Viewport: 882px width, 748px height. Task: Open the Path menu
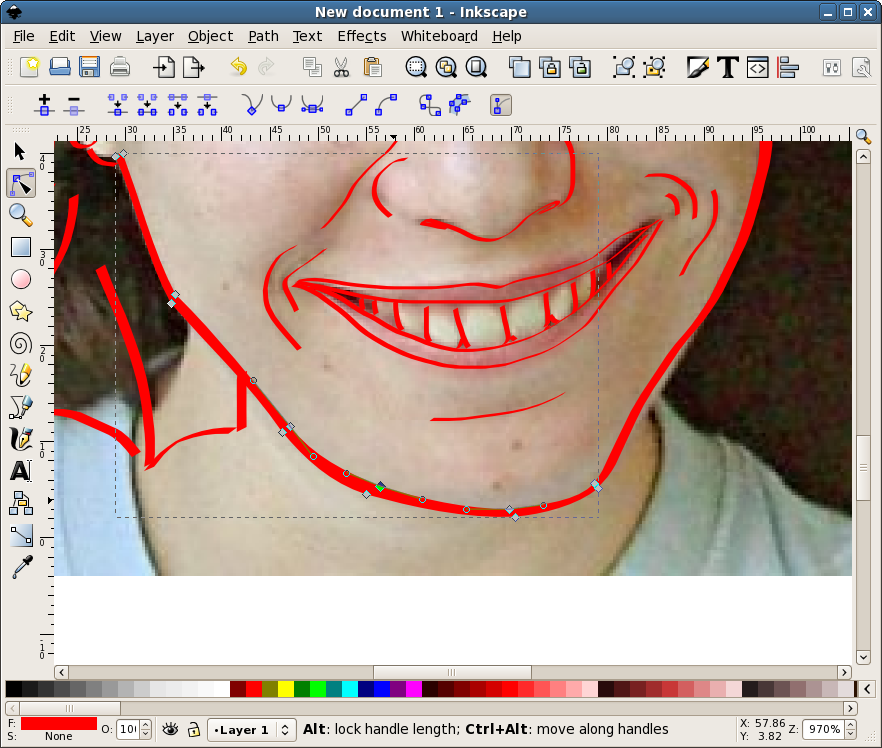(x=263, y=36)
